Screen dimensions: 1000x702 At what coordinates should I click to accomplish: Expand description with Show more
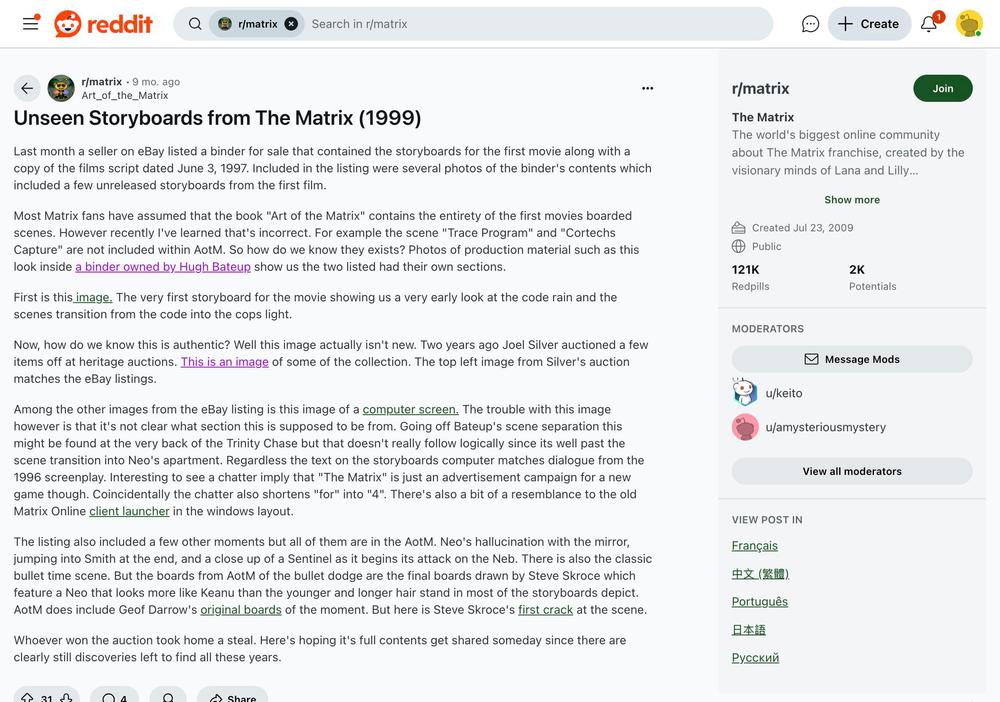point(852,200)
